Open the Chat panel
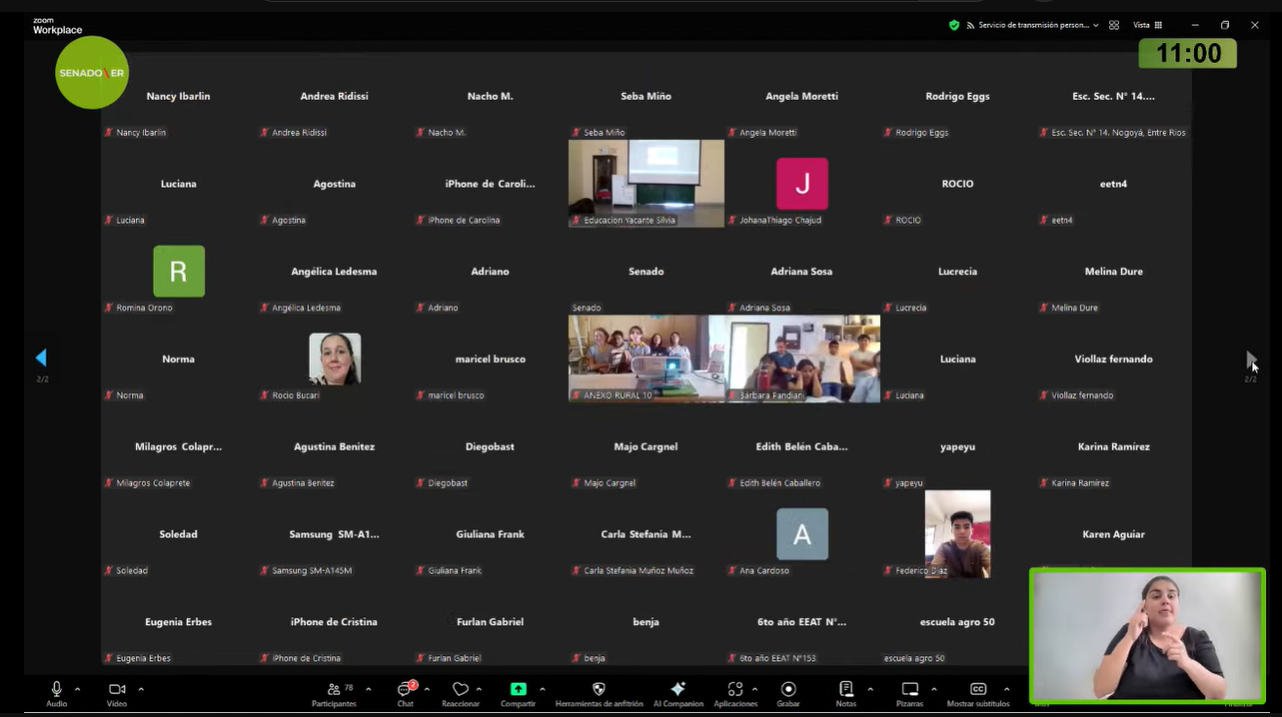Viewport: 1282px width, 717px height. (x=405, y=690)
